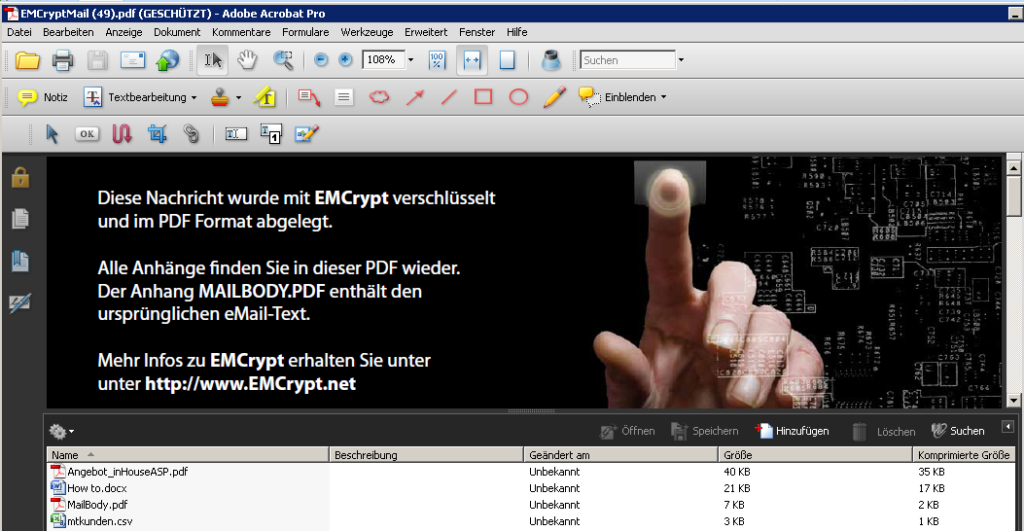The image size is (1024, 531).
Task: Add a Notiz sticky note
Action: [x=42, y=97]
